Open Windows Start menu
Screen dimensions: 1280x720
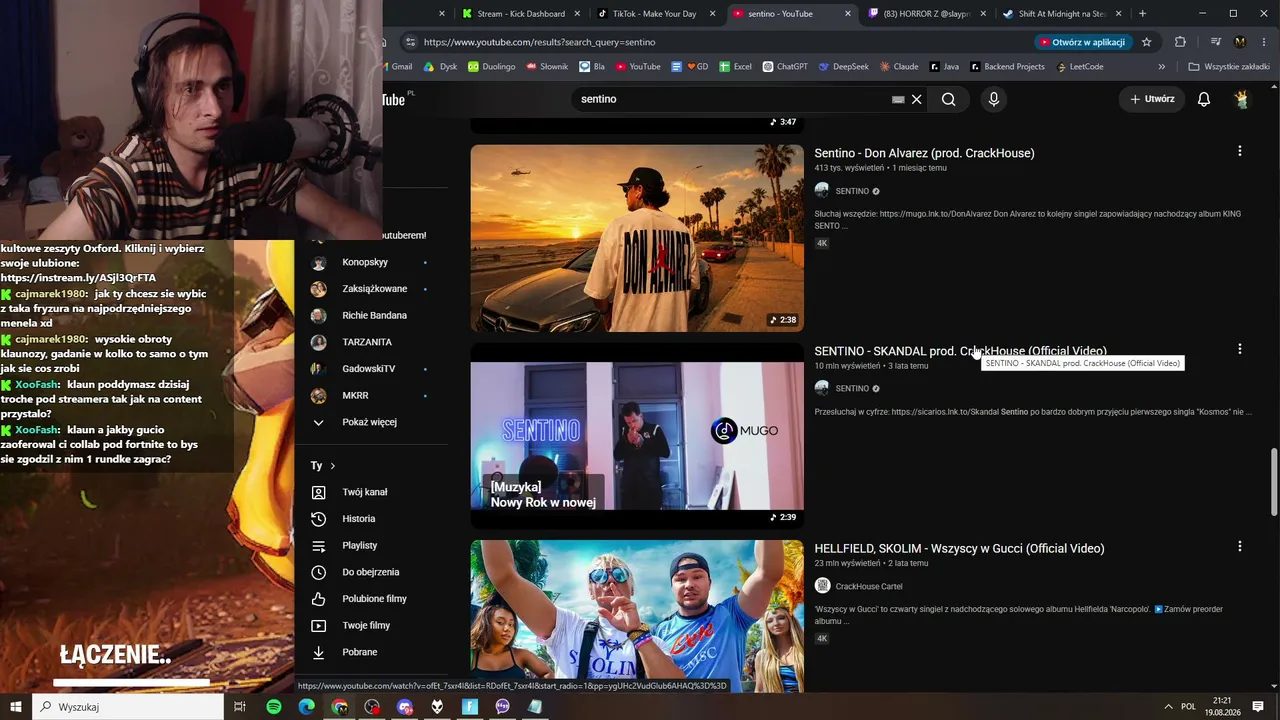point(16,707)
